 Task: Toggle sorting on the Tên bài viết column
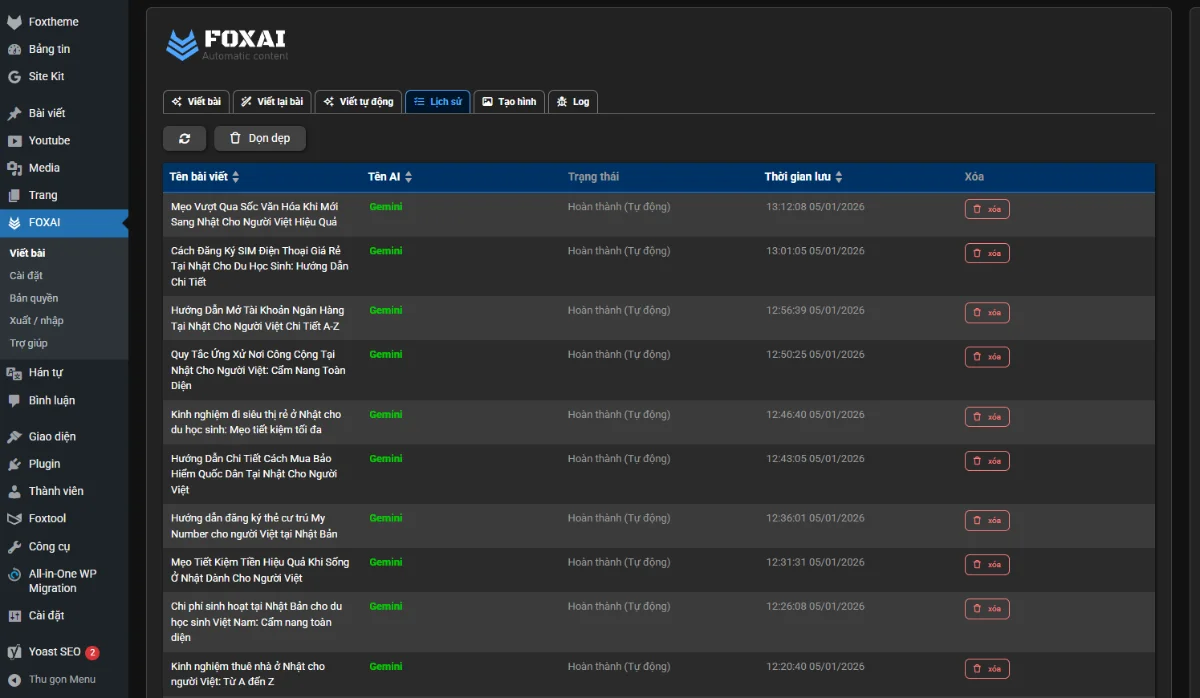[236, 176]
